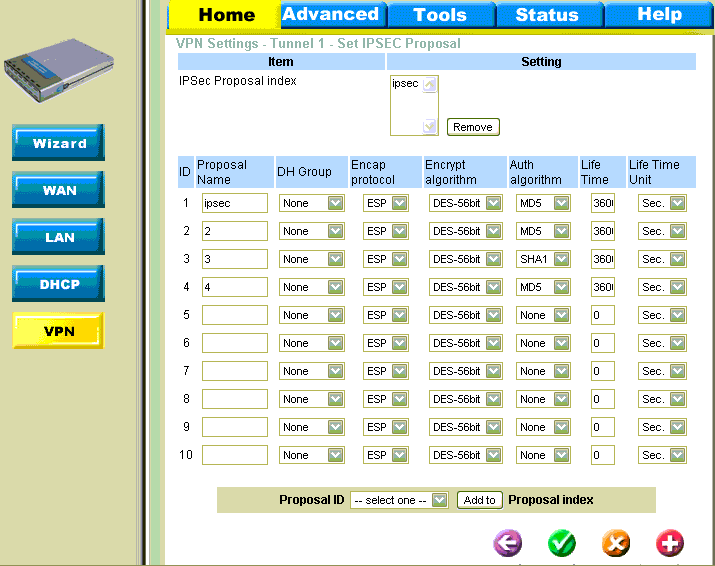Click the Proposal Name field in row 5

click(x=234, y=315)
